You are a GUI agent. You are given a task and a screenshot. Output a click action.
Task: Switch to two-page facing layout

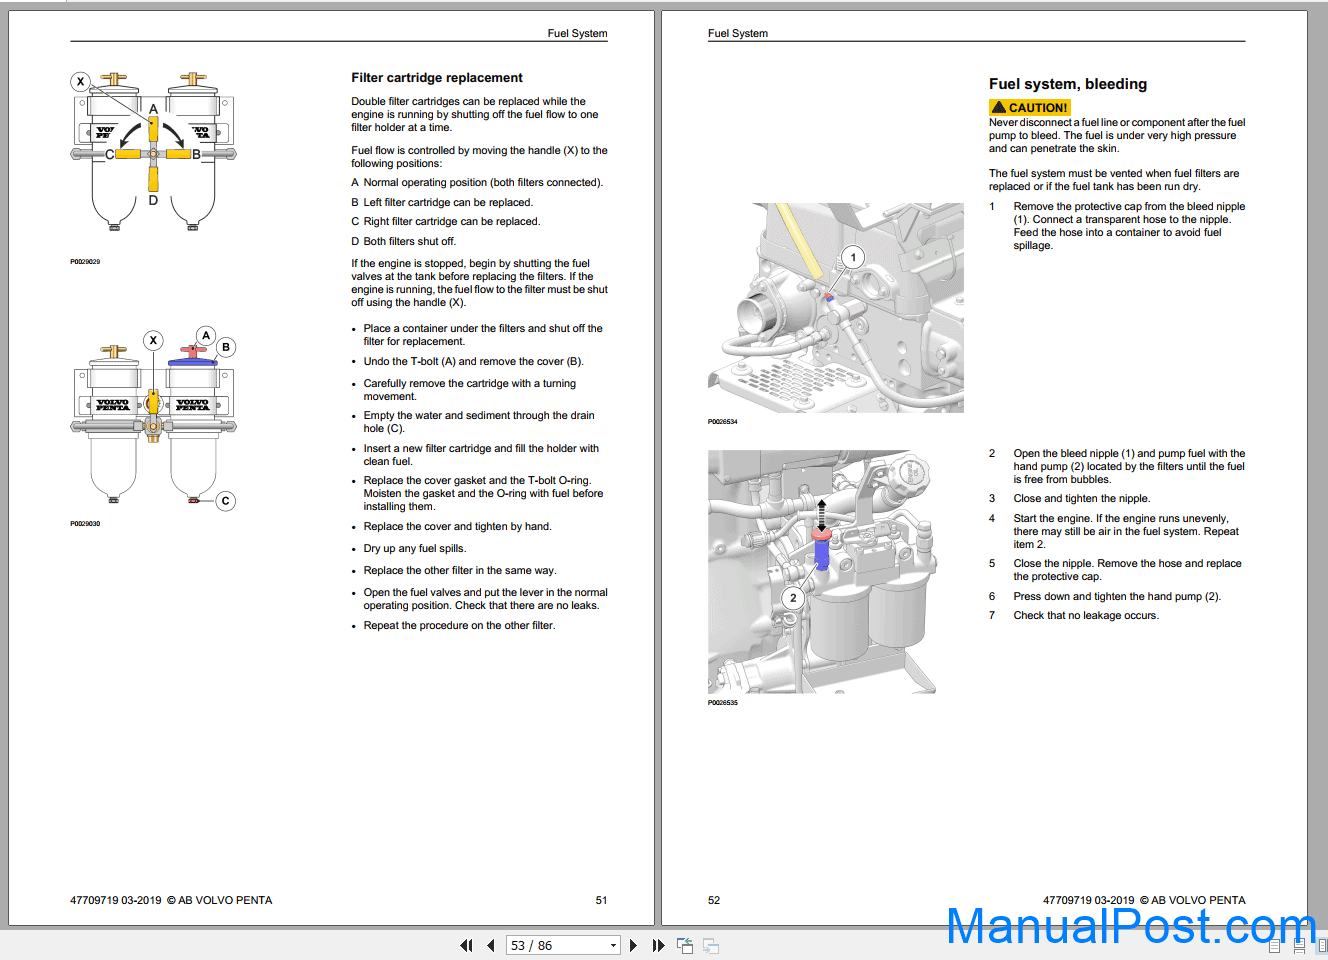click(1321, 946)
